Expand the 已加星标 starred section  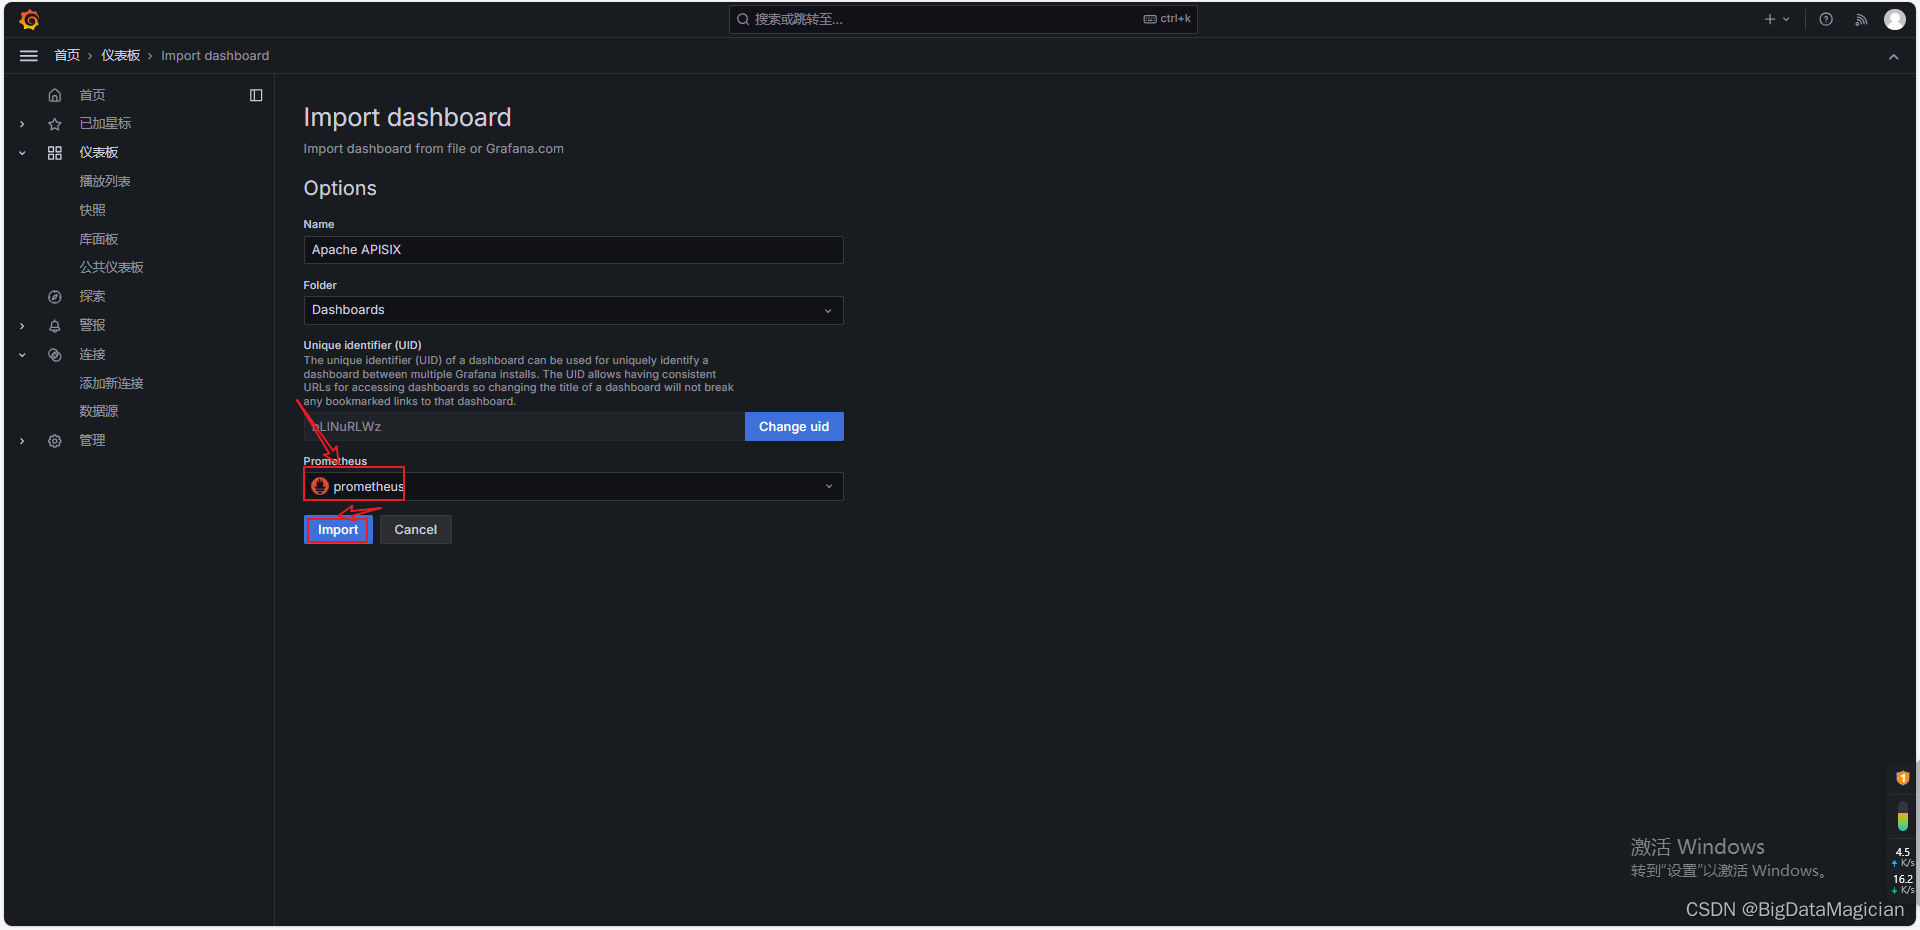(x=22, y=124)
